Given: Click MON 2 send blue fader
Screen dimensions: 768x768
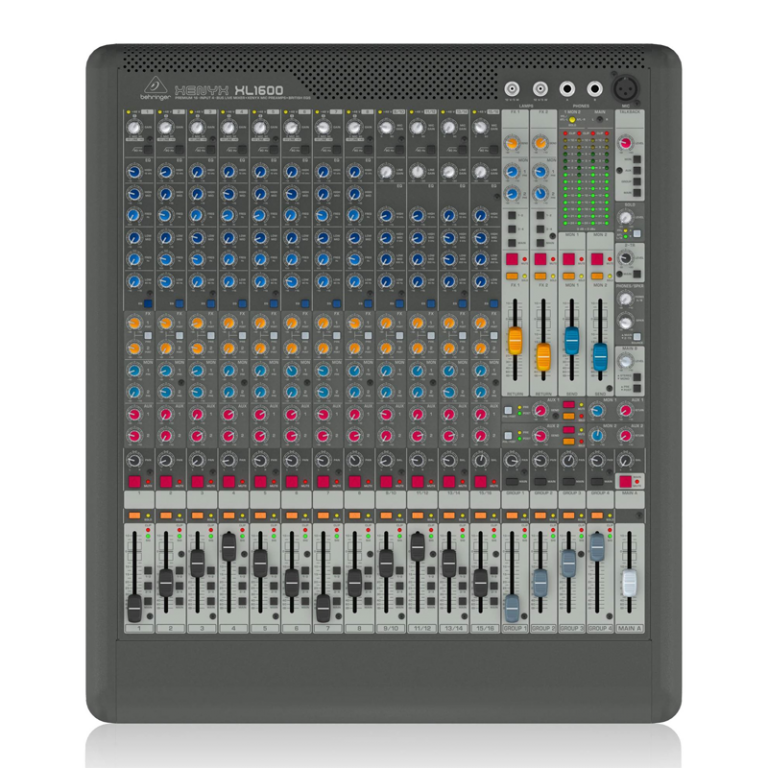Looking at the screenshot, I should coord(600,357).
